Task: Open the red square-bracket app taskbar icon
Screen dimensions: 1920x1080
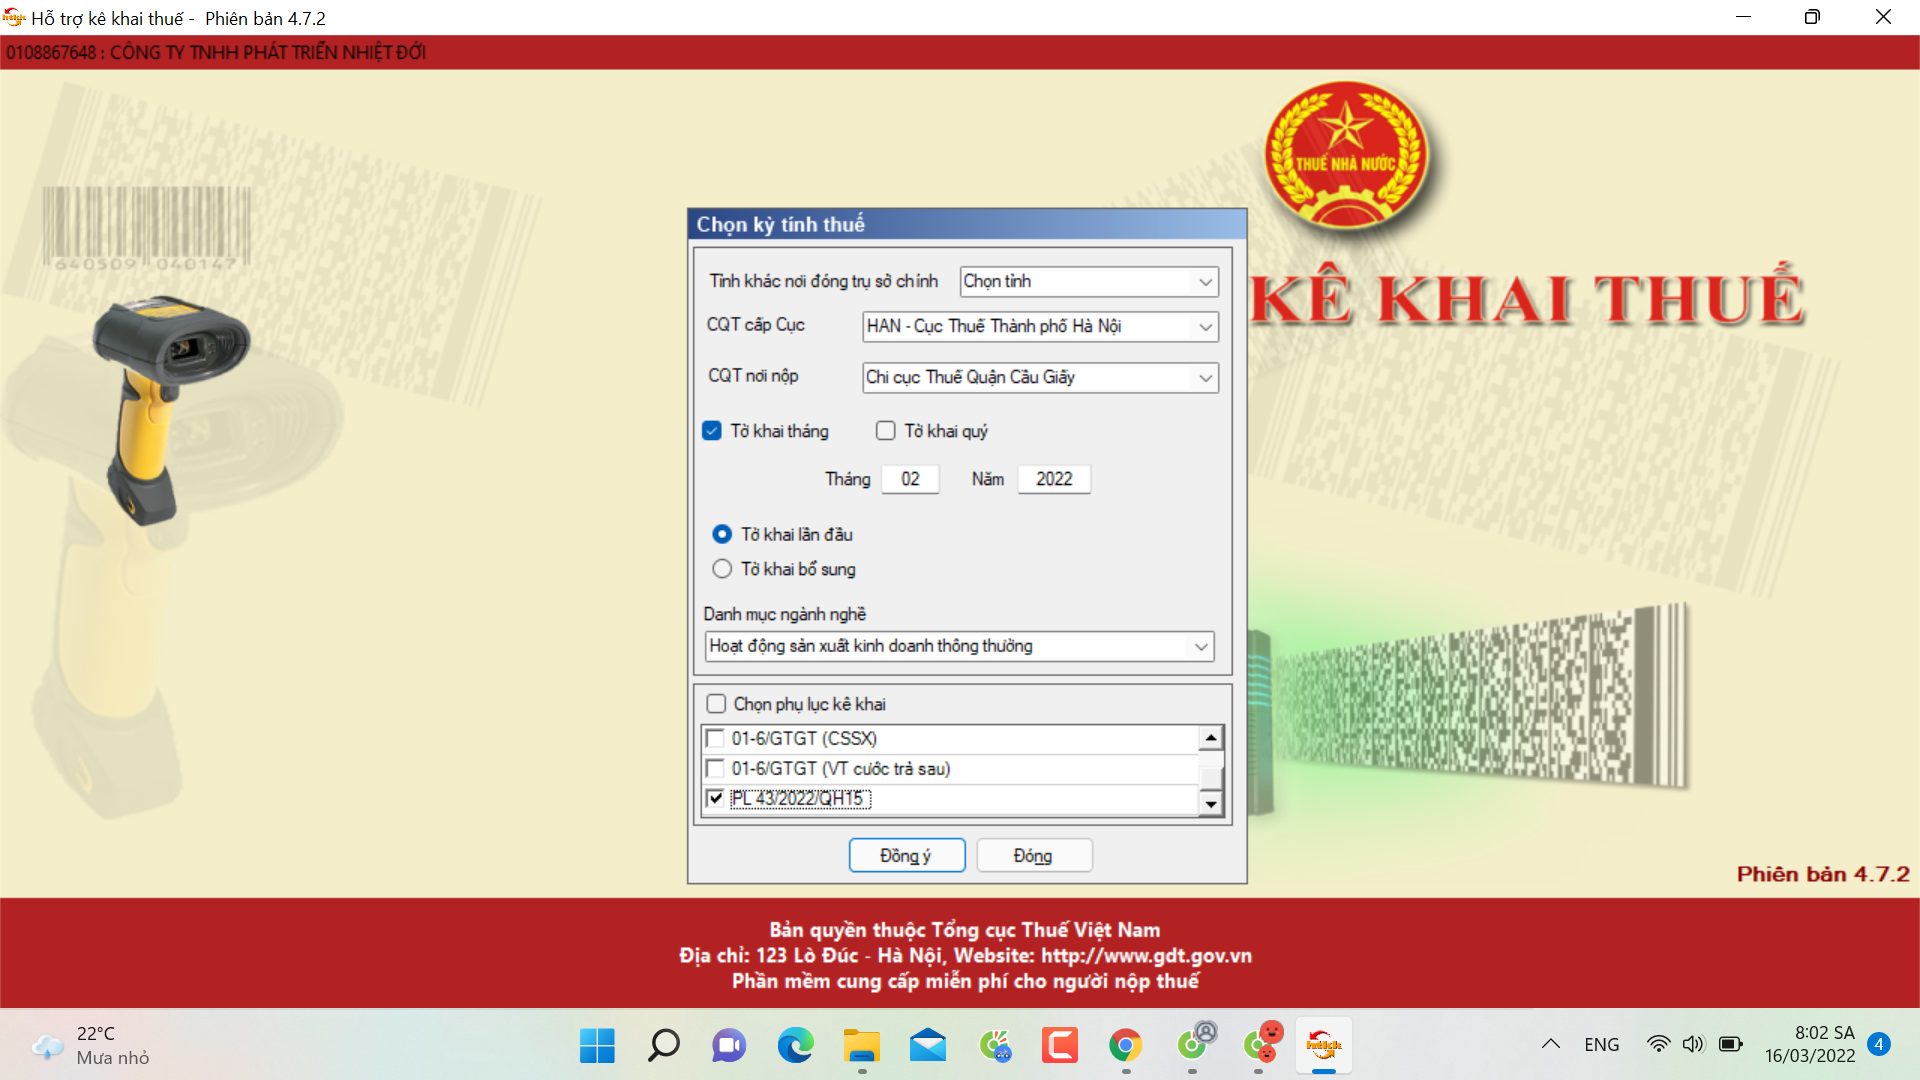Action: pyautogui.click(x=1060, y=1046)
